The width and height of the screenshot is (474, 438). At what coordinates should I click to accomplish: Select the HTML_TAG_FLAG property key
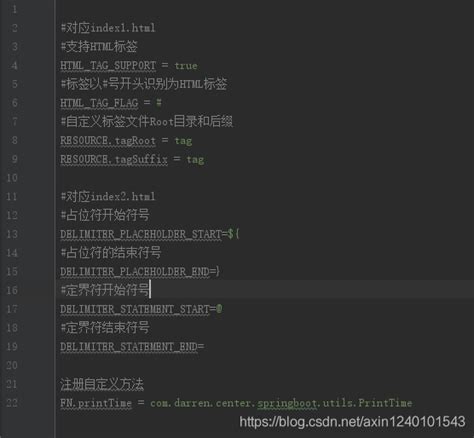tap(99, 103)
